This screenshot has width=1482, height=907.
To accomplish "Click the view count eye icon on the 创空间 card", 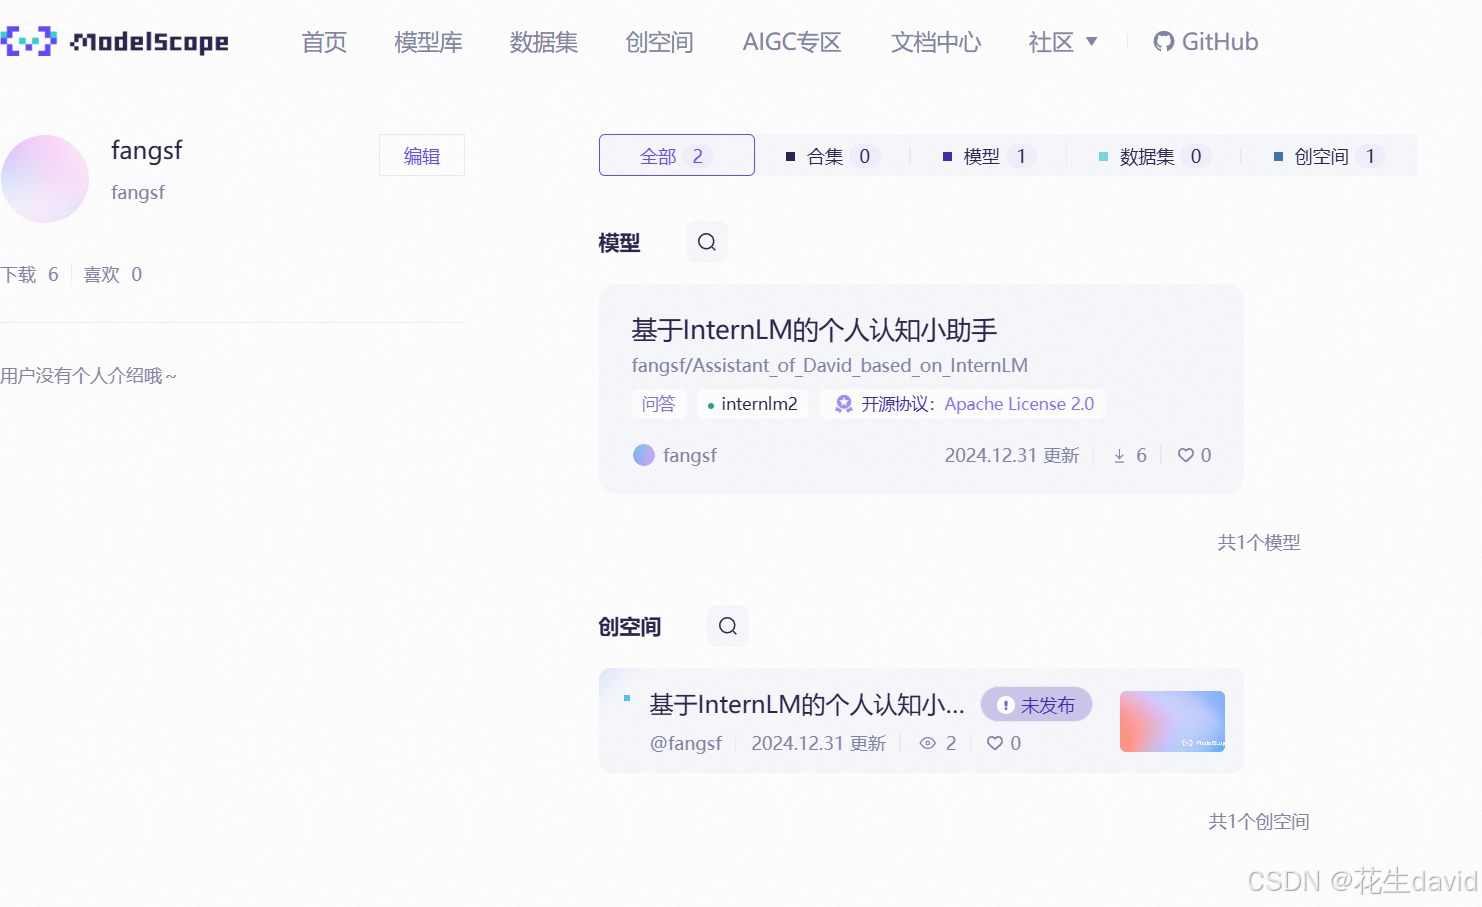I will (x=928, y=743).
